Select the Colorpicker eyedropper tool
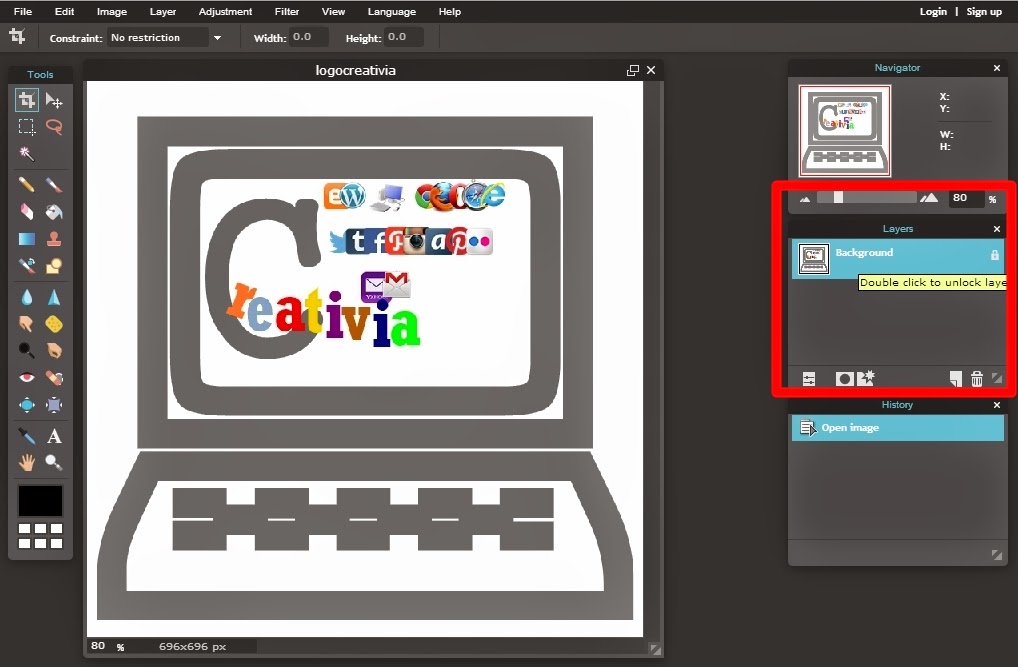Viewport: 1018px width, 667px height. (x=27, y=436)
